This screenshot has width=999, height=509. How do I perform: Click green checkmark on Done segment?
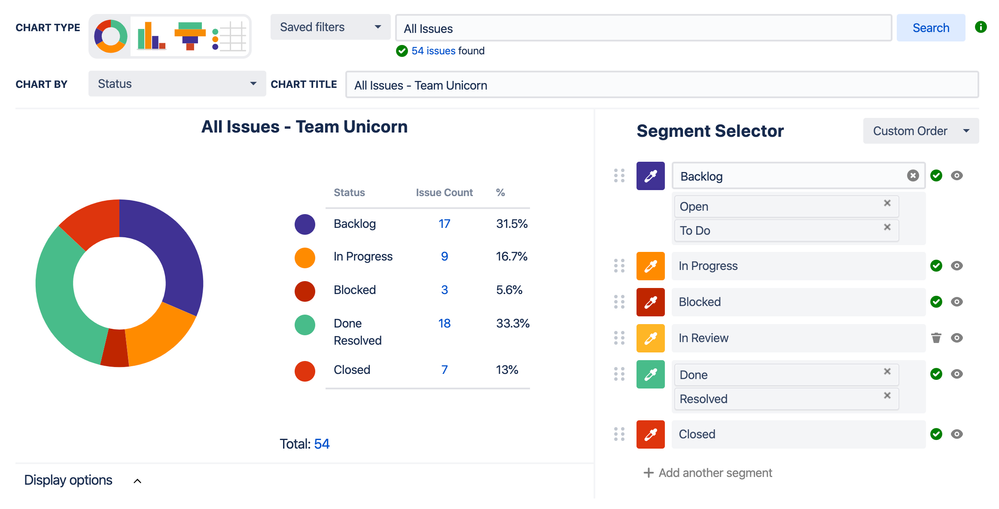click(936, 374)
